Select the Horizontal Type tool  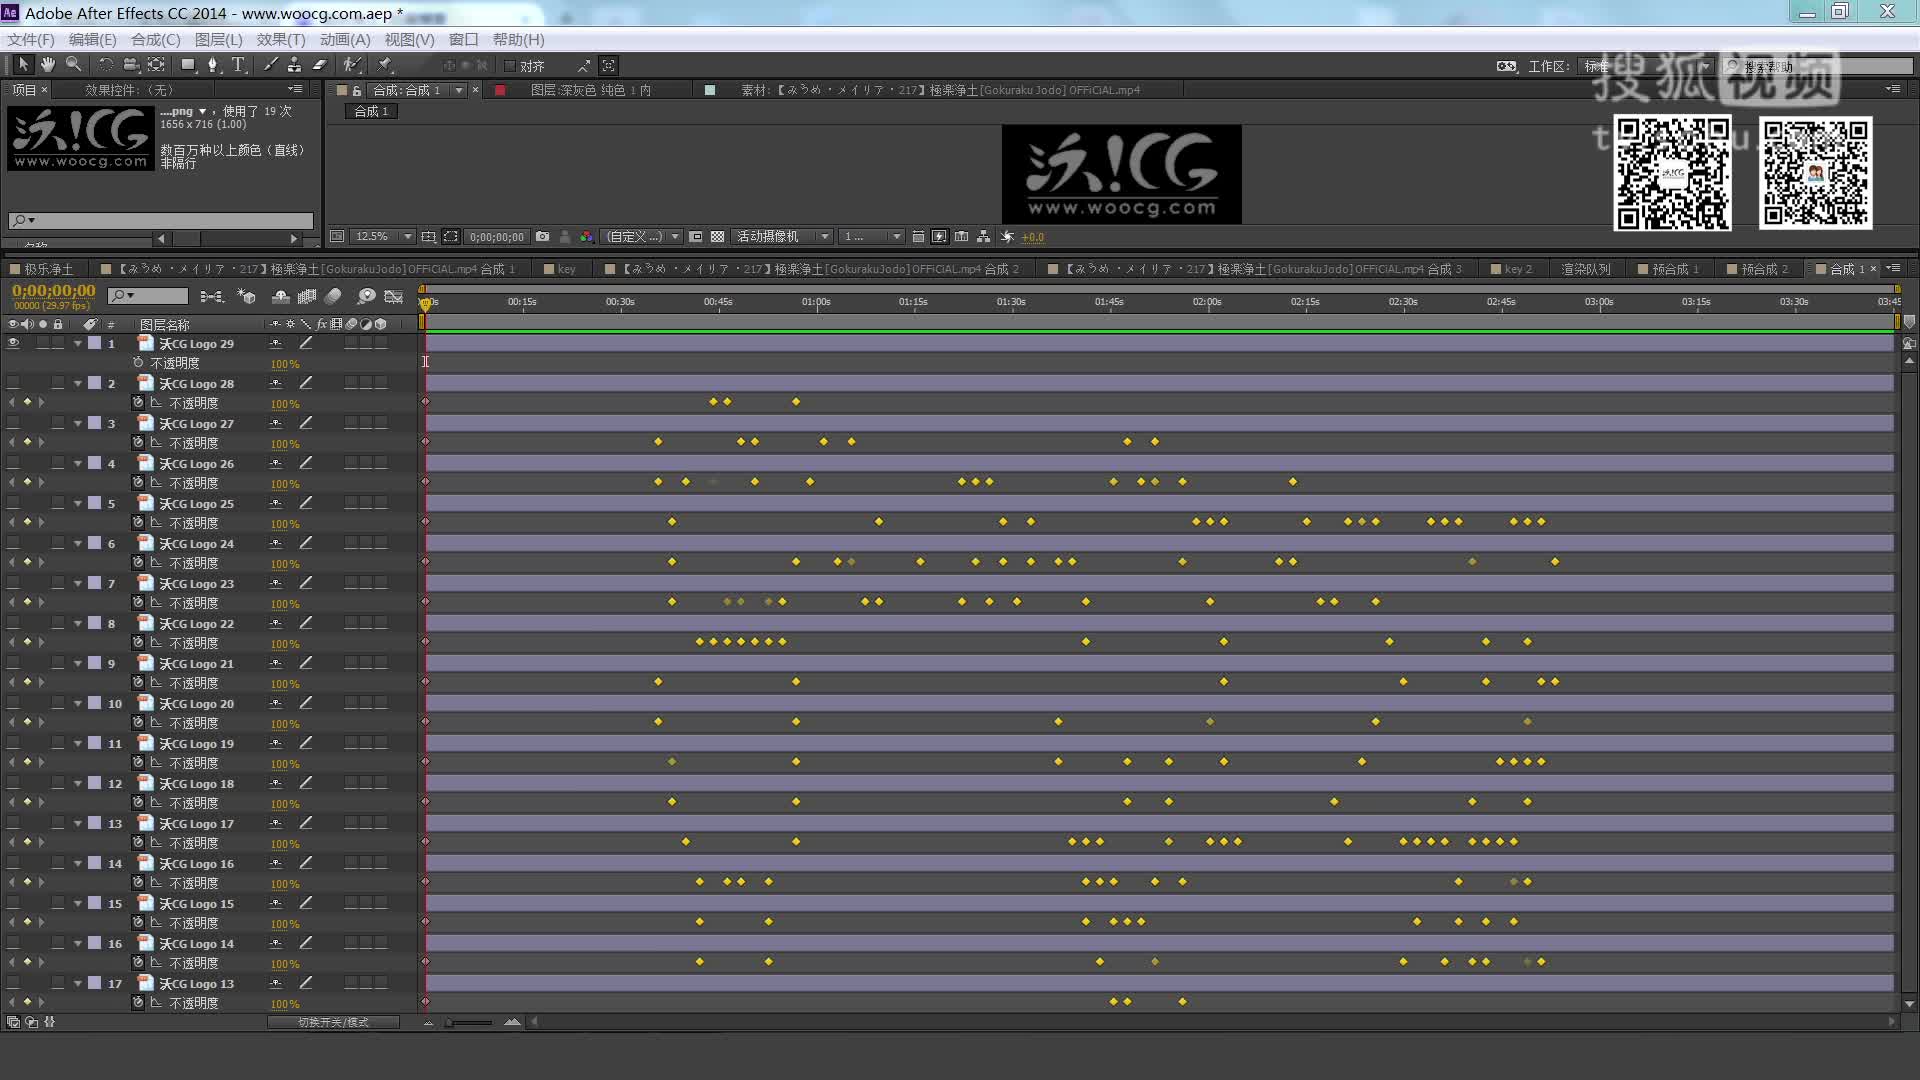(239, 65)
